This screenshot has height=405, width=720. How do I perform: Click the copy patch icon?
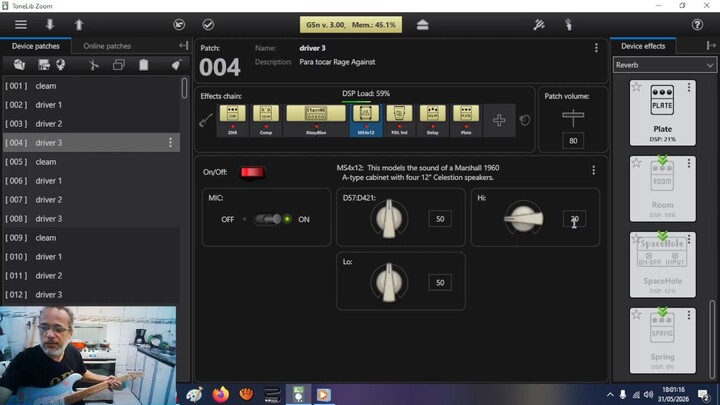coord(118,65)
